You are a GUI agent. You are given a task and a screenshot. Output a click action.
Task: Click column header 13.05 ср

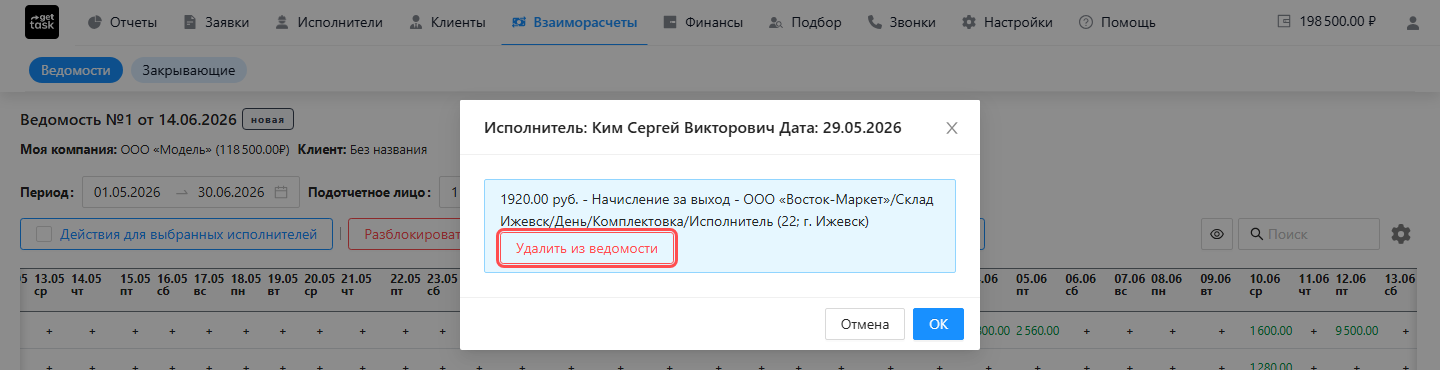[49, 285]
